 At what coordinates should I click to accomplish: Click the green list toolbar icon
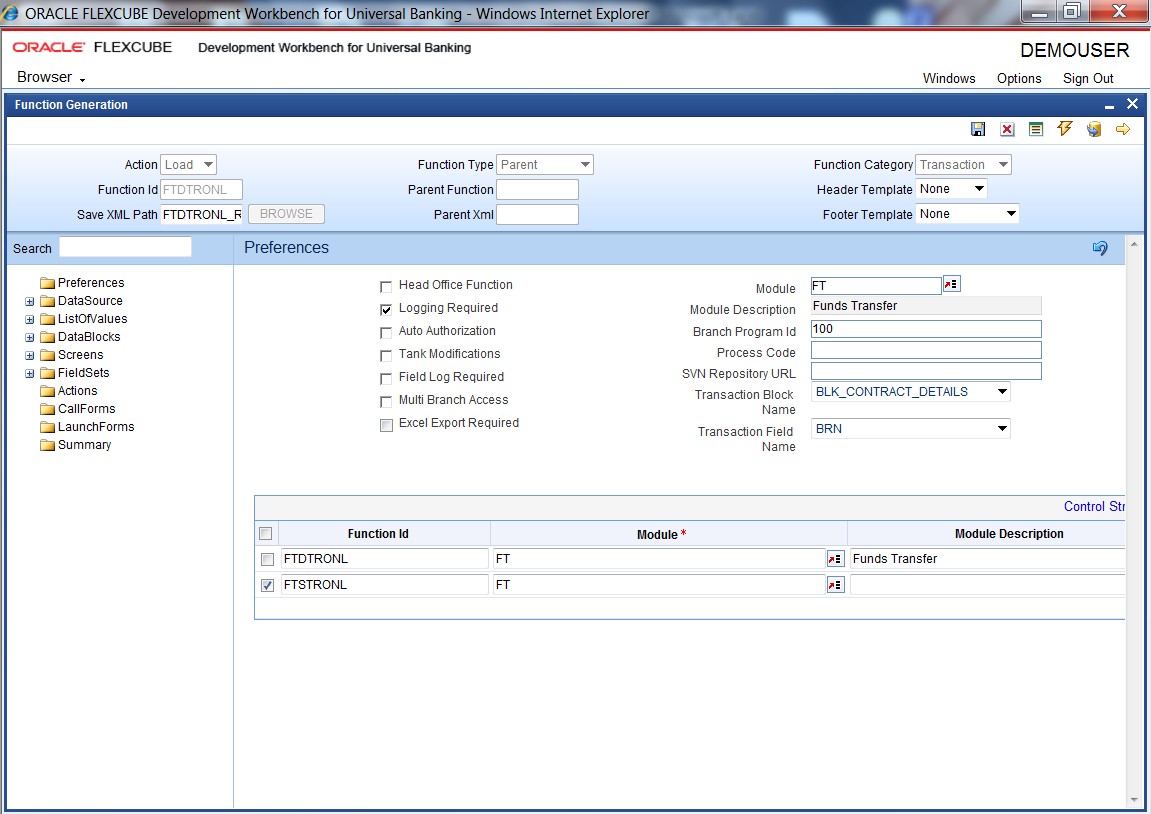[x=1036, y=130]
